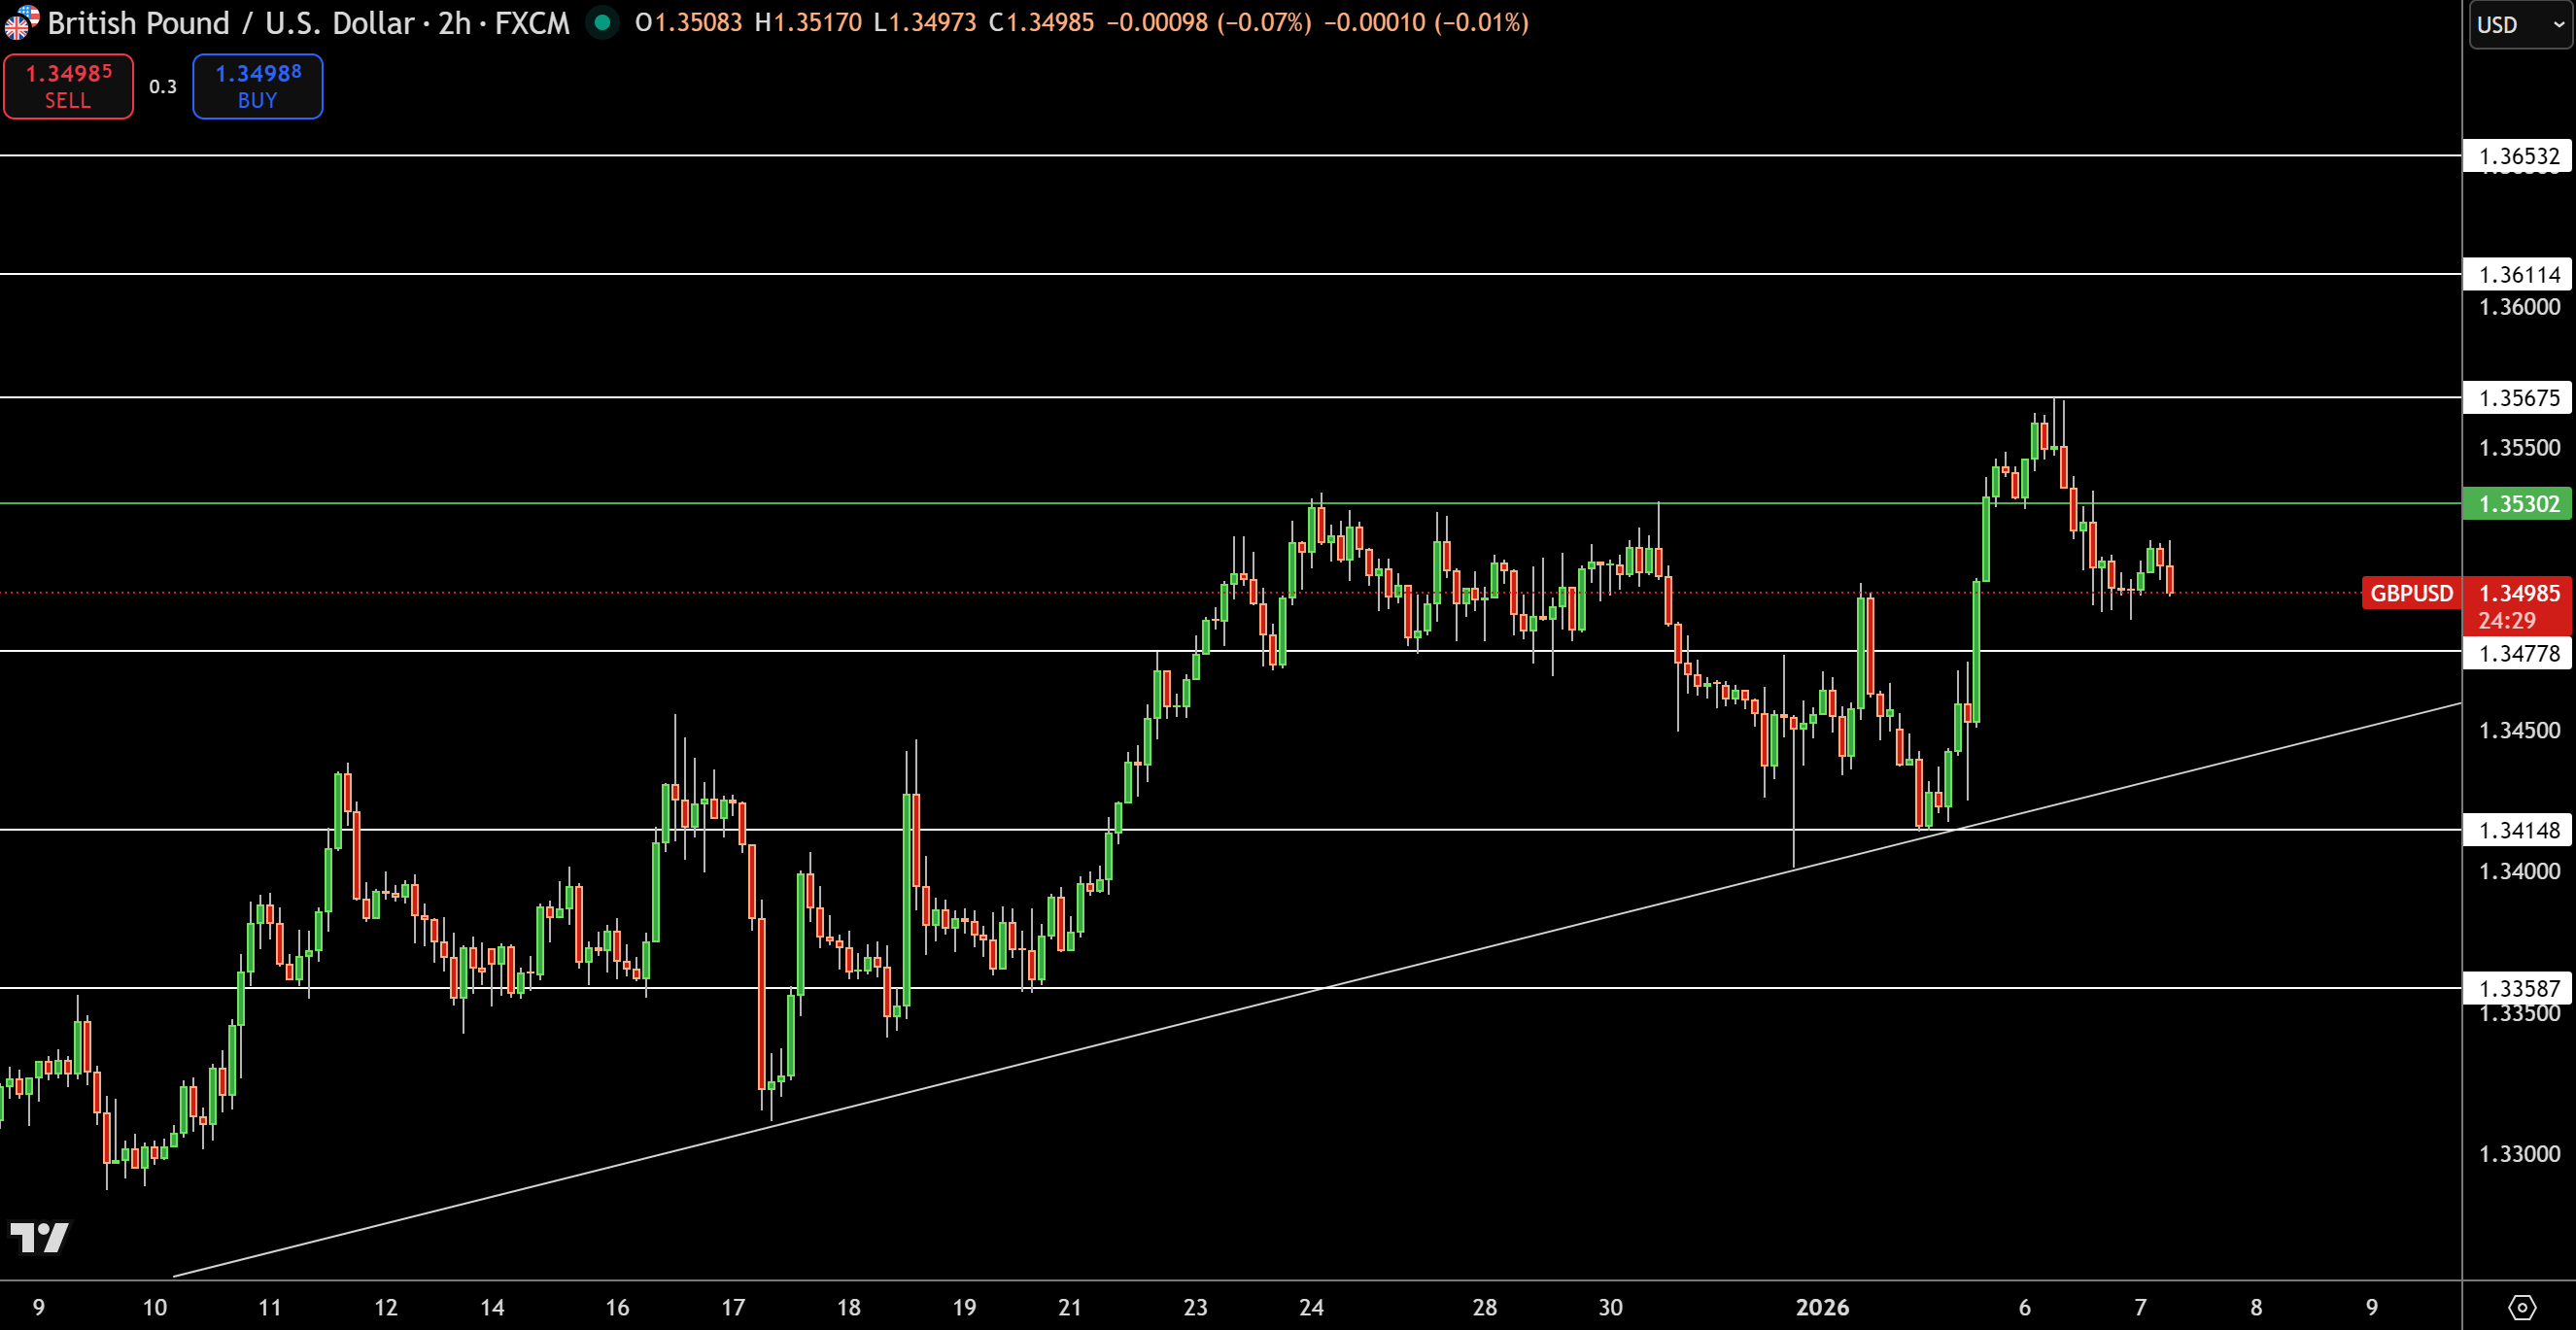Click the 1.33000 price scale value
Viewport: 2576px width, 1330px height.
coord(2518,1153)
